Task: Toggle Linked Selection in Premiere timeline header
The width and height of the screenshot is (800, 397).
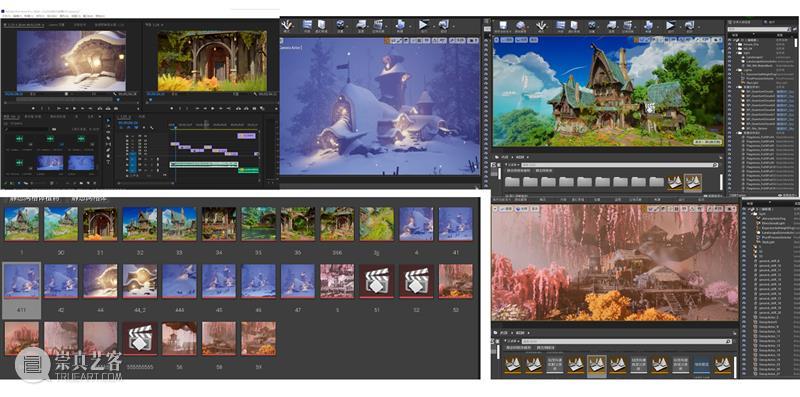Action: pyautogui.click(x=136, y=128)
